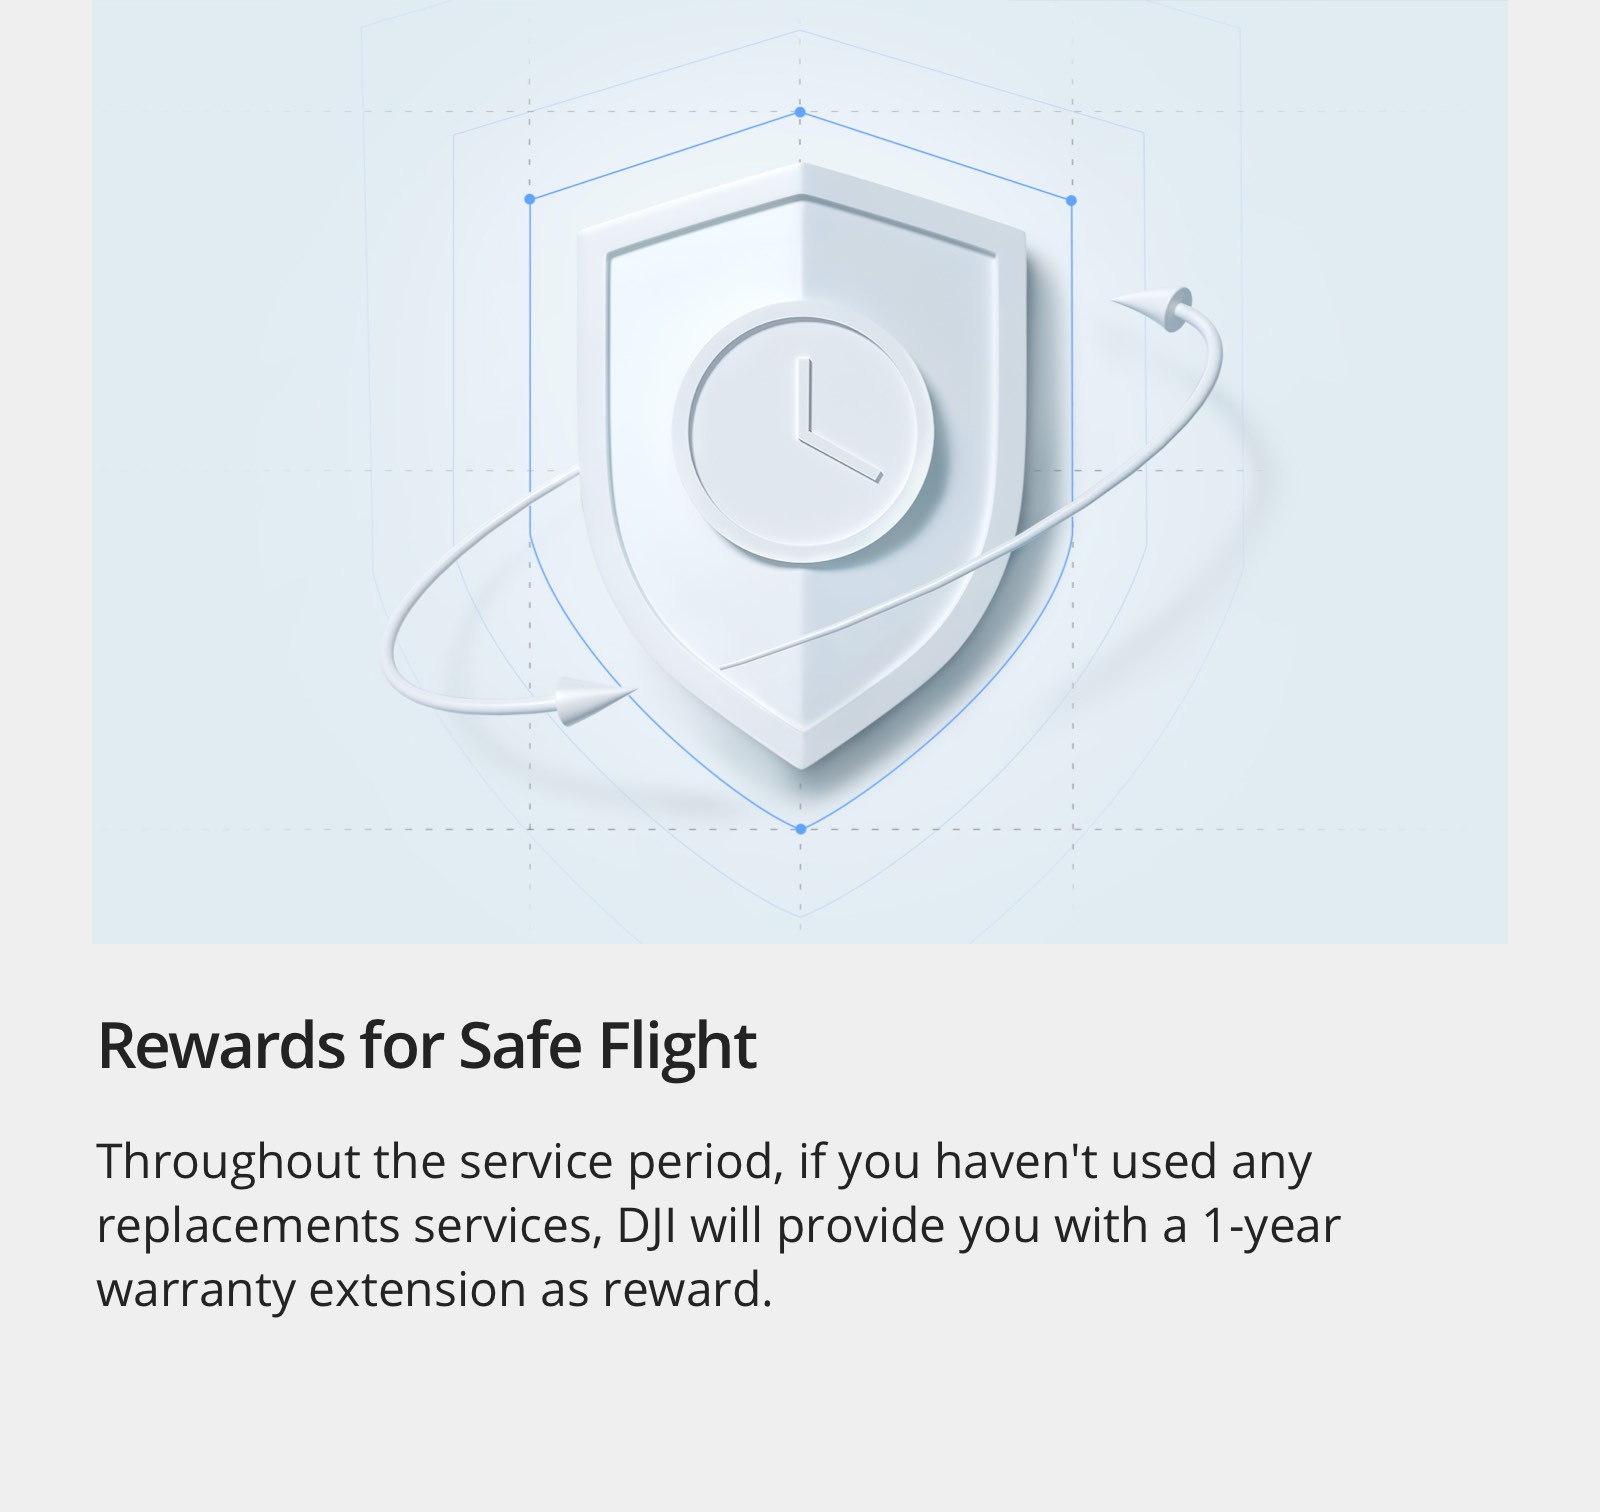Click the word "DJI" in the description

point(646,1225)
